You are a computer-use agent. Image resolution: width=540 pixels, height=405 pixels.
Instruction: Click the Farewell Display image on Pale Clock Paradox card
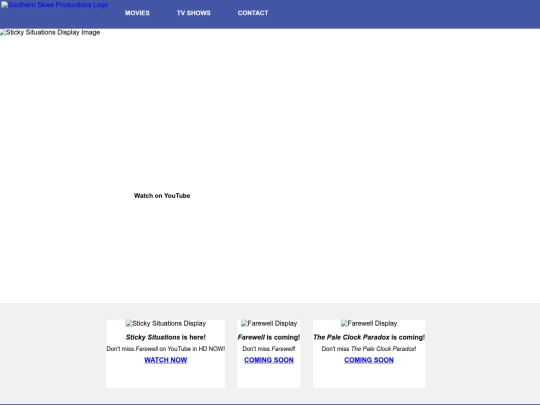click(369, 323)
